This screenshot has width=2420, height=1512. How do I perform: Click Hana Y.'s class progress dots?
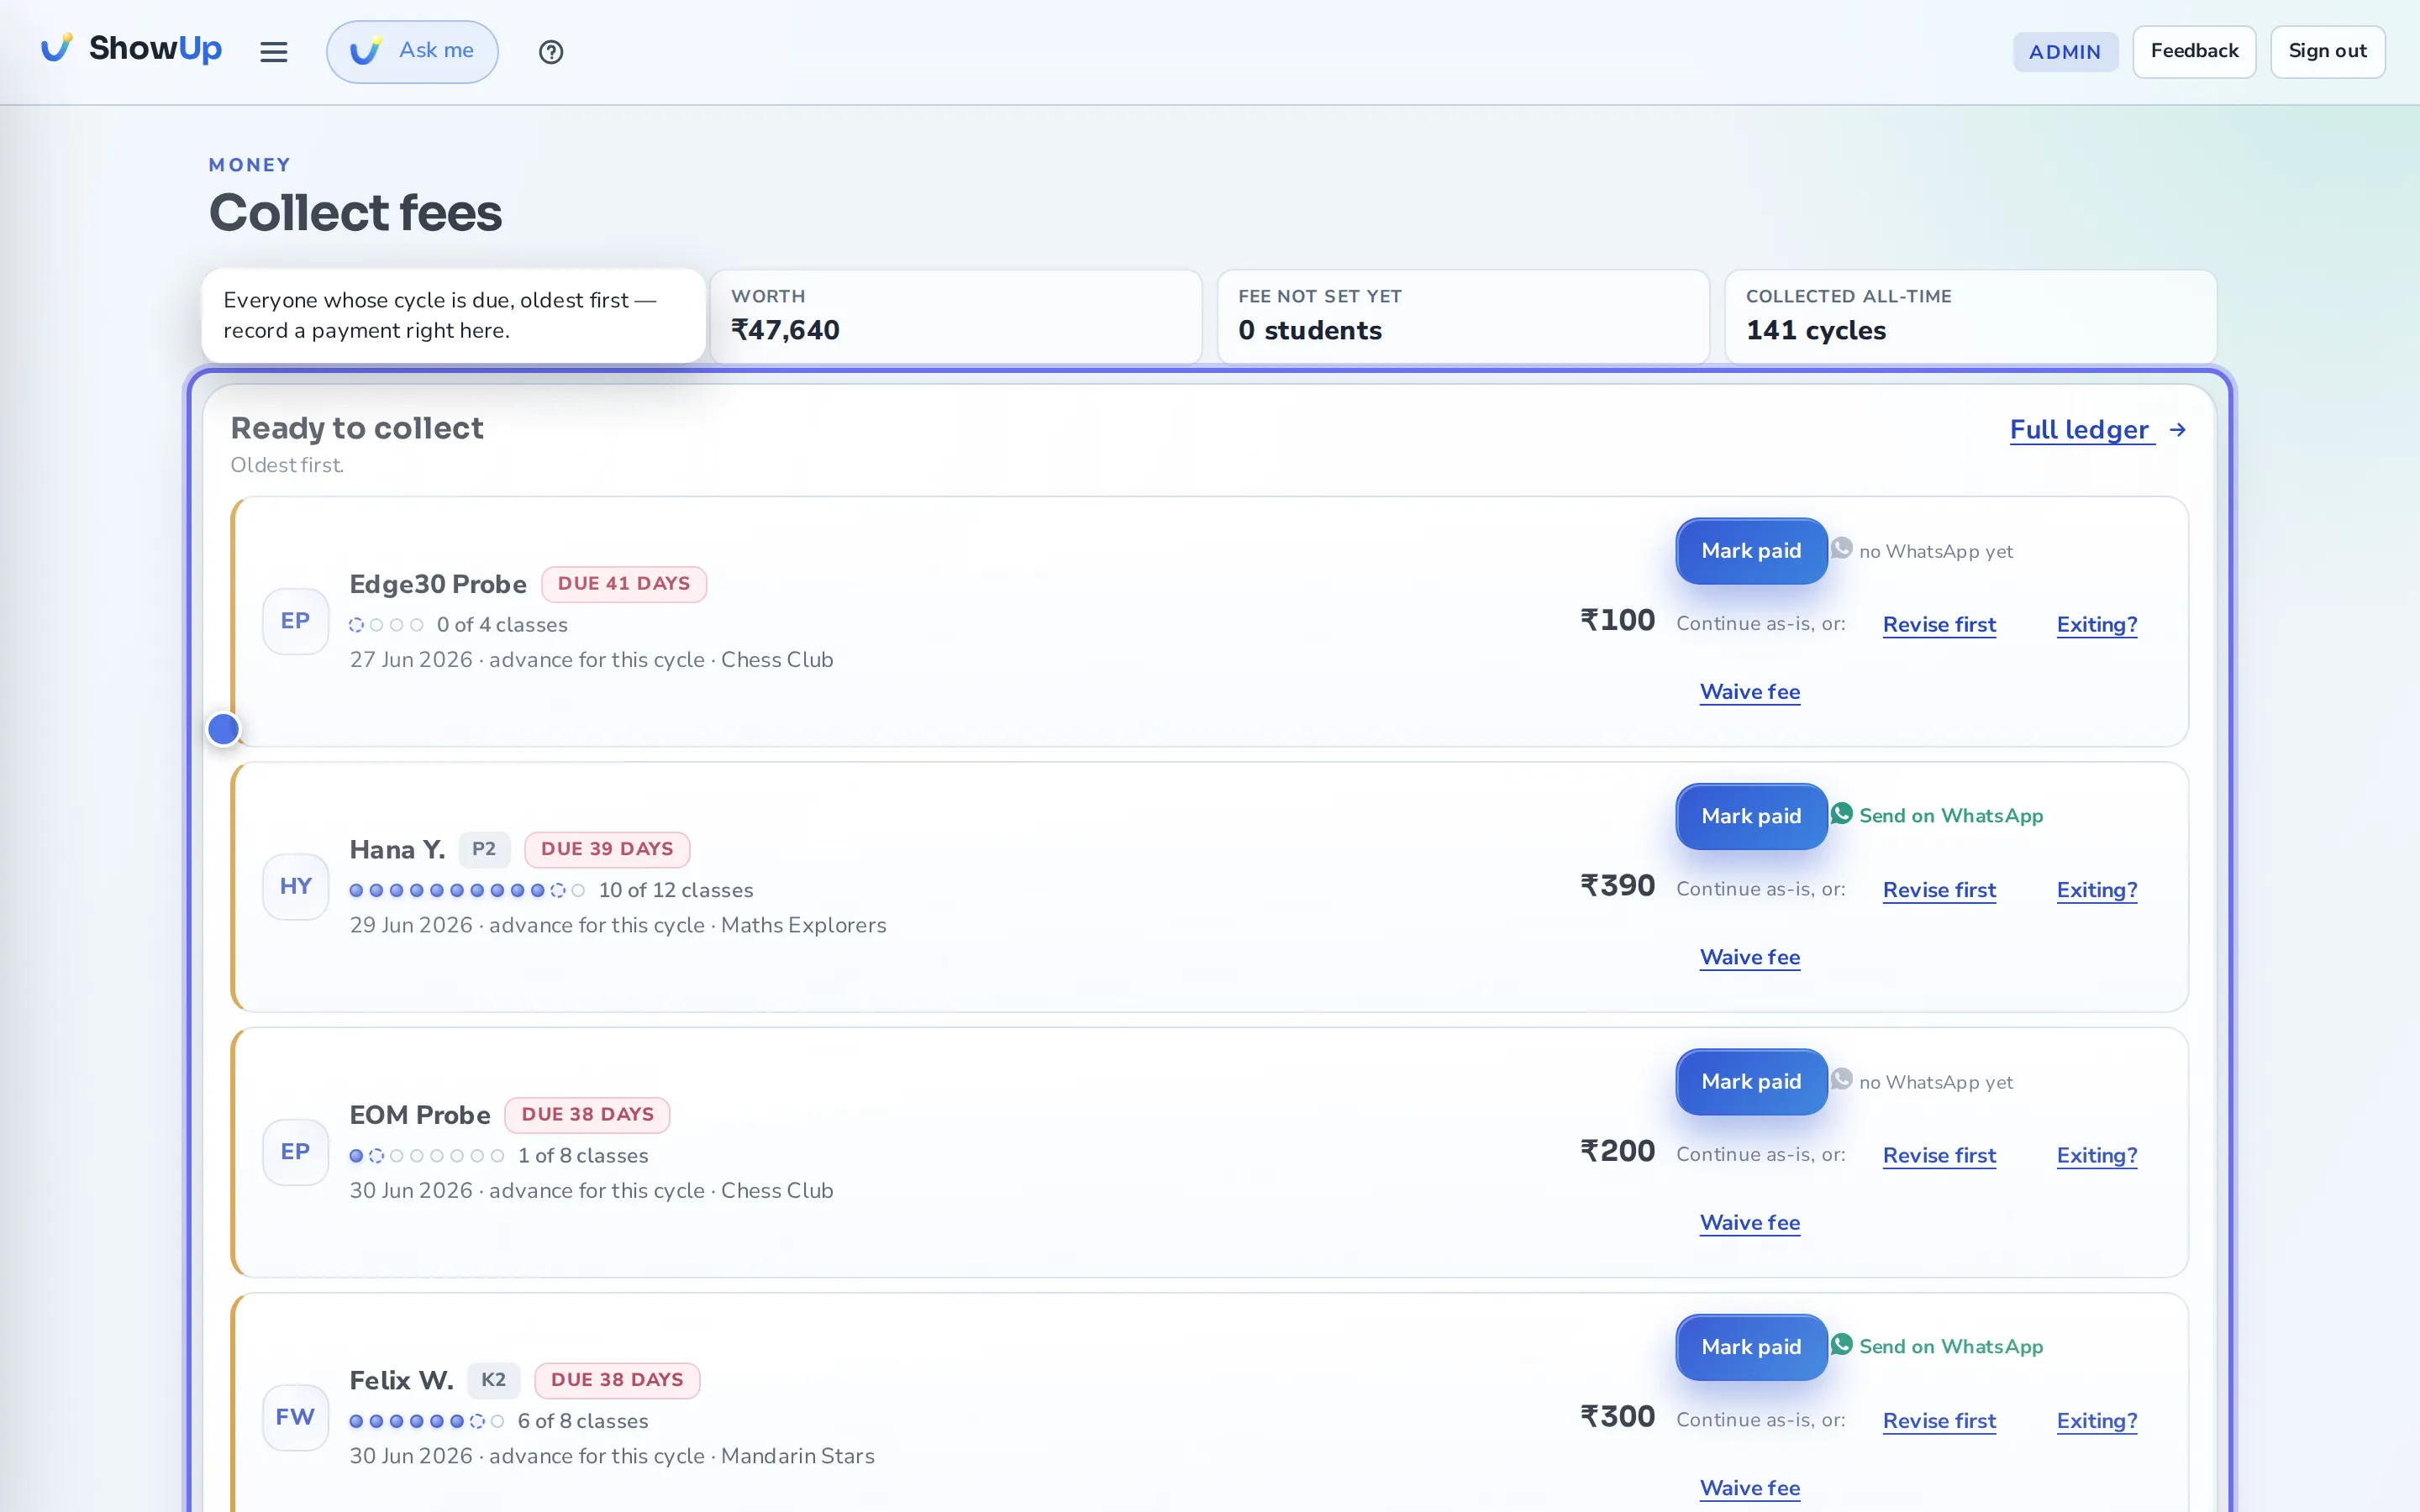point(467,890)
